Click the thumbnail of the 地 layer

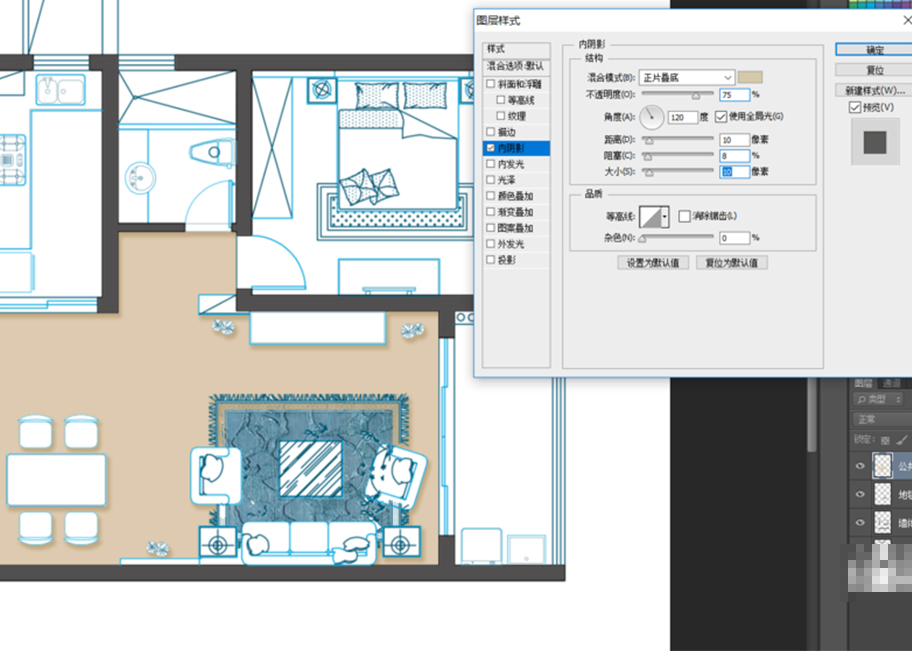[882, 495]
